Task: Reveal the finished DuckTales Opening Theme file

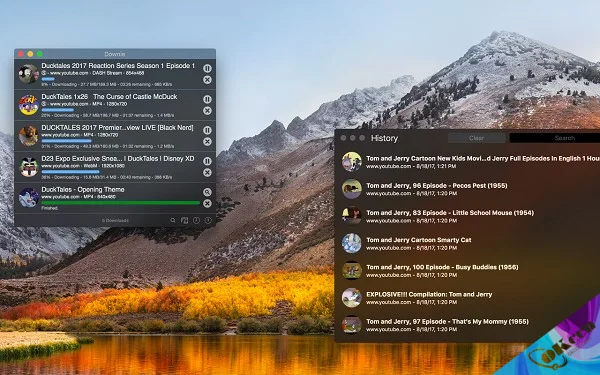Action: [207, 192]
